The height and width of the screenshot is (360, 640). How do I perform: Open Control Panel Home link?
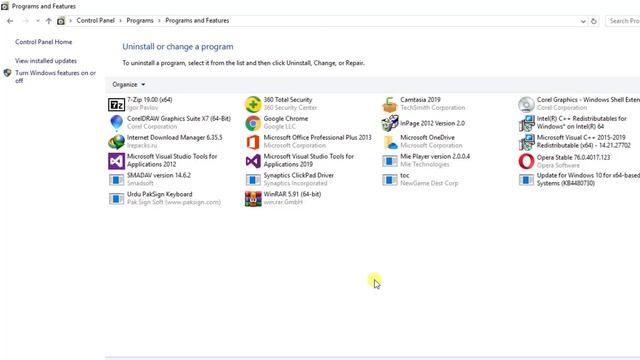click(x=44, y=42)
